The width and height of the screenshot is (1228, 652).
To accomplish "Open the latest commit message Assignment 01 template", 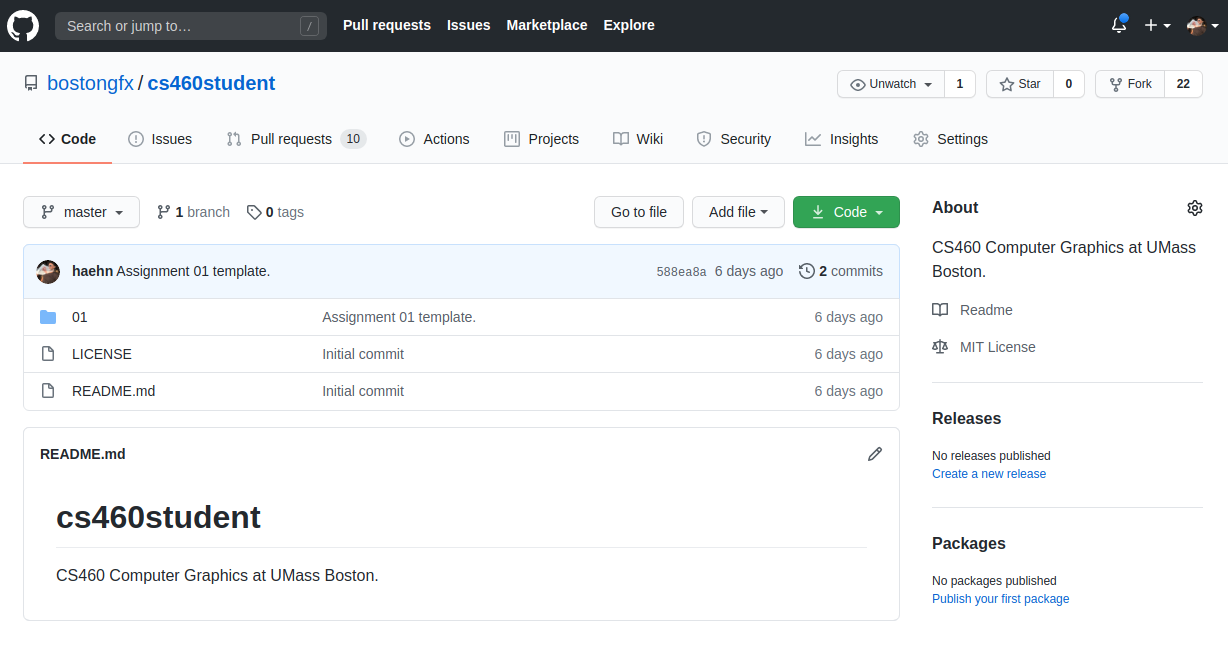I will click(193, 271).
